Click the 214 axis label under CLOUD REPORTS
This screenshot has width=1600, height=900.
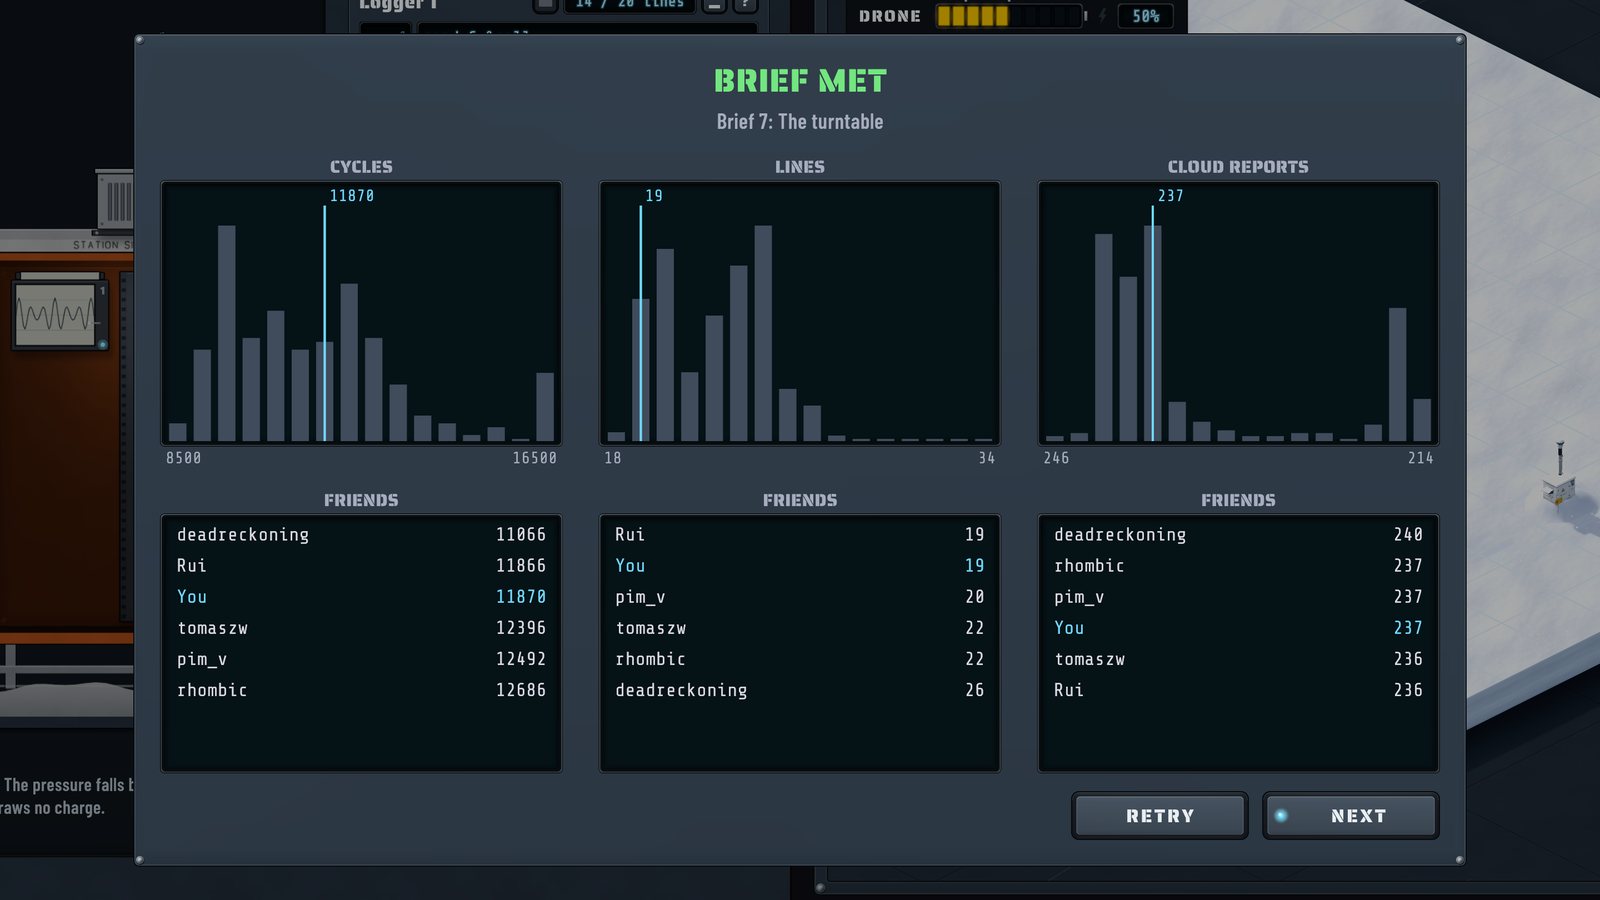[1421, 458]
